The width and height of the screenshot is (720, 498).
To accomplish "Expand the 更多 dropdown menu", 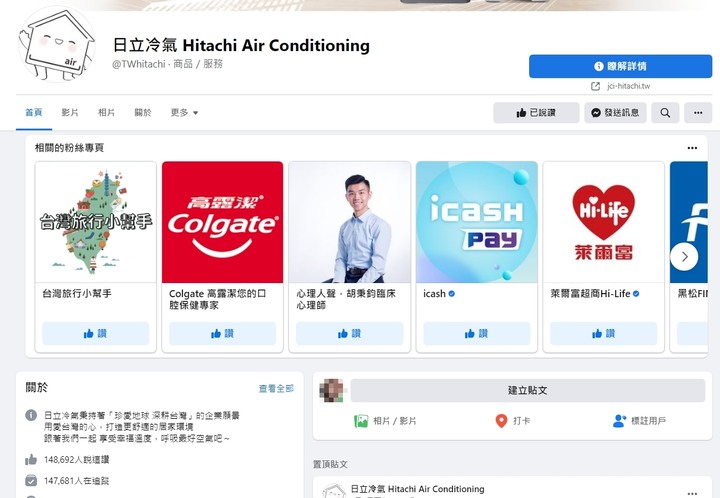I will 184,112.
